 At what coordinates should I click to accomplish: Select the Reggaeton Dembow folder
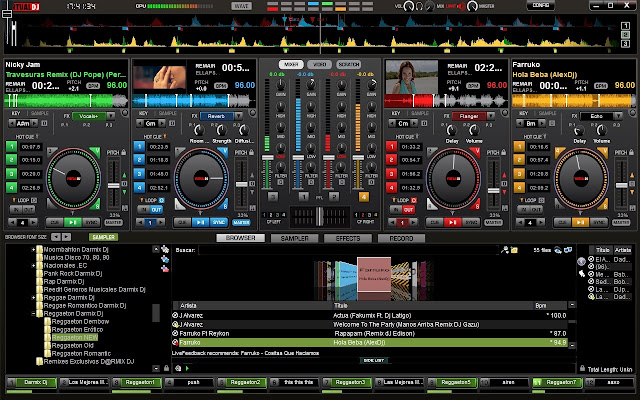pyautogui.click(x=80, y=322)
